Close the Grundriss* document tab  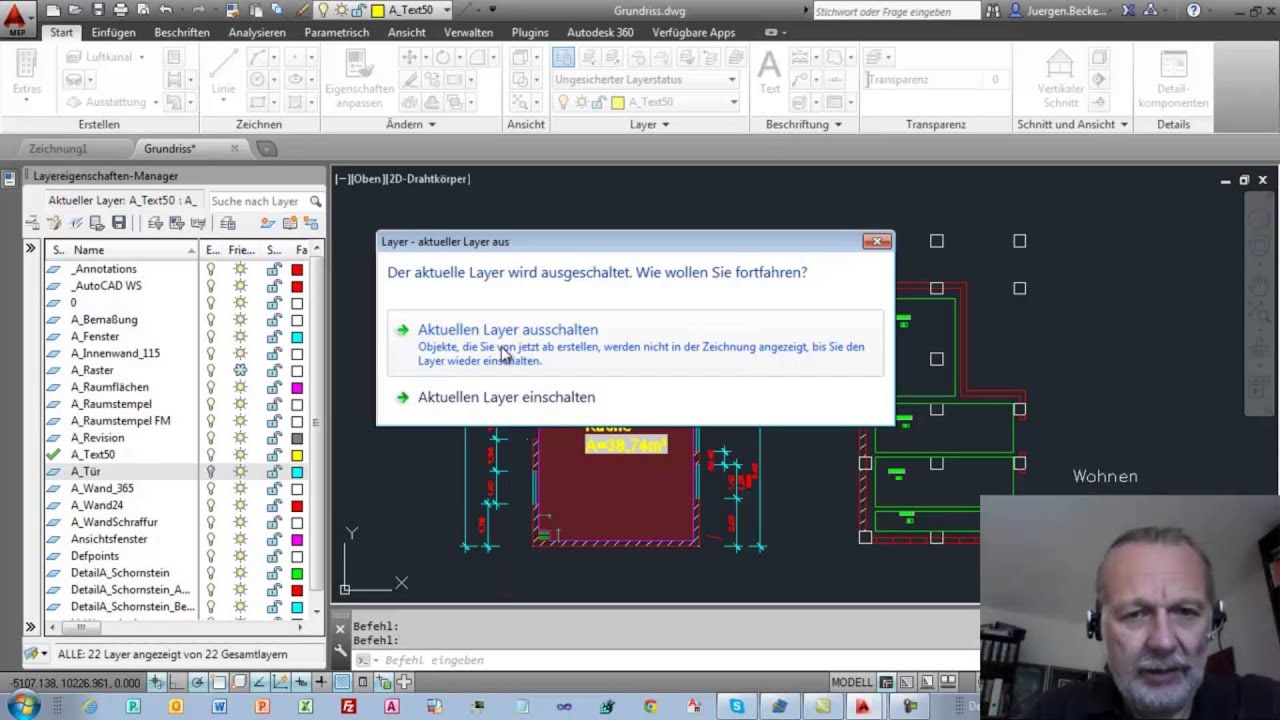click(x=234, y=148)
